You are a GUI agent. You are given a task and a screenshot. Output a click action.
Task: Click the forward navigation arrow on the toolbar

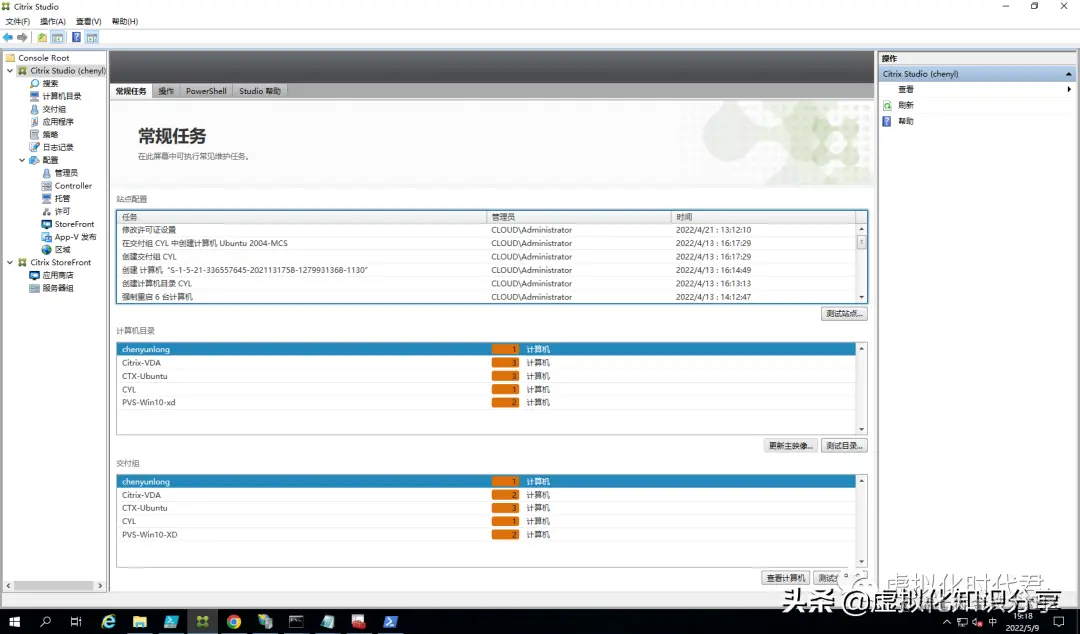tap(20, 37)
